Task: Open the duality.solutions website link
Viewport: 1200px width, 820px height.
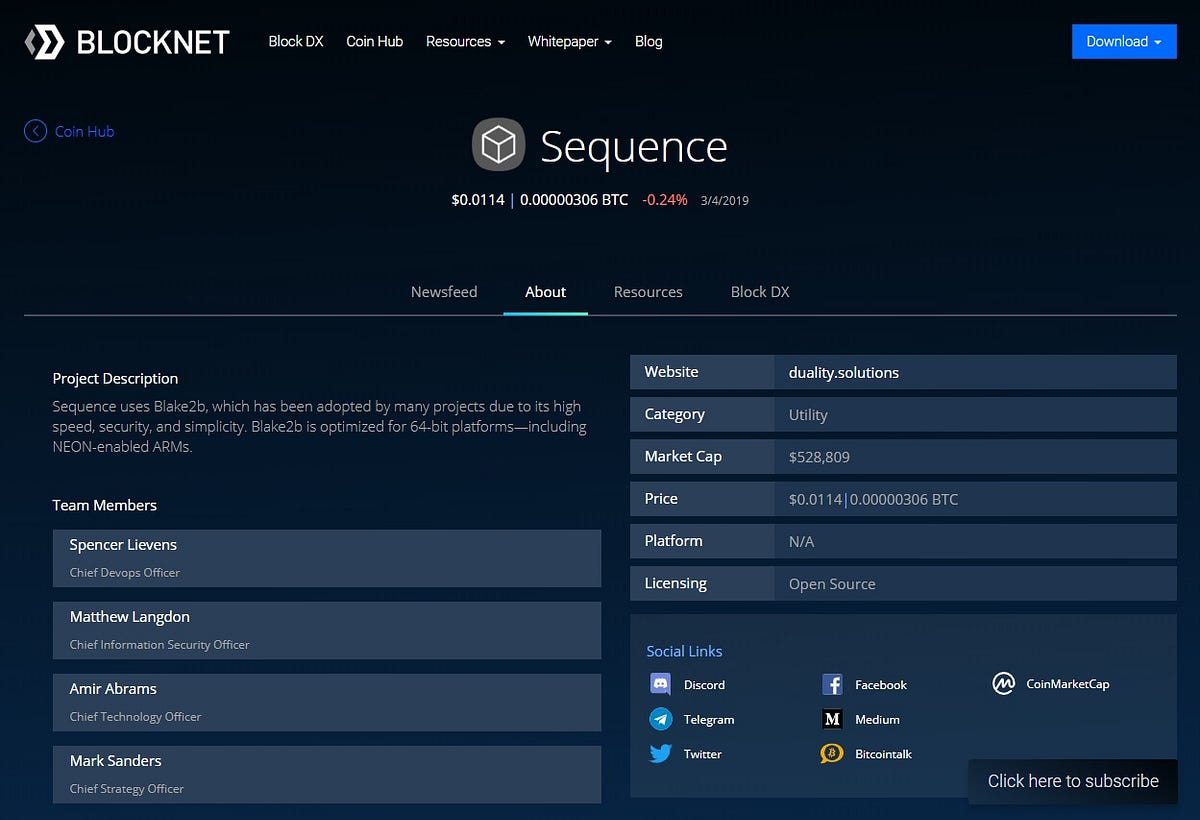Action: [x=844, y=372]
